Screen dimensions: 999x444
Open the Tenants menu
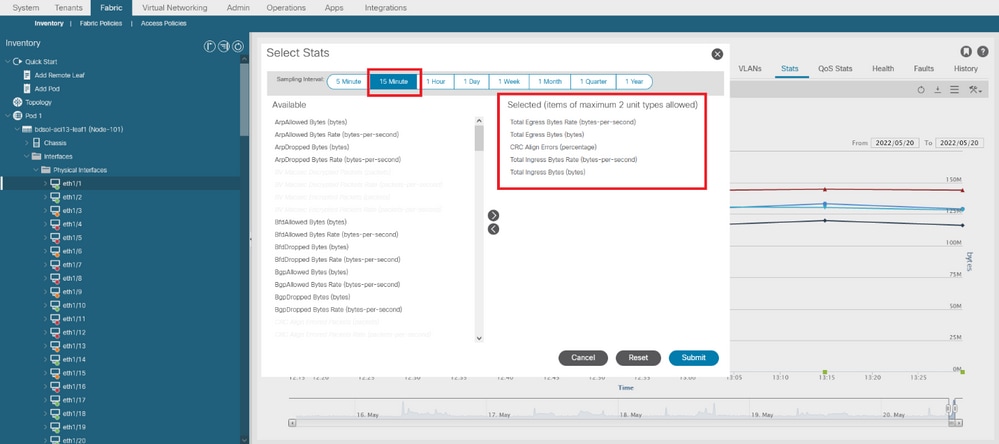tap(68, 8)
